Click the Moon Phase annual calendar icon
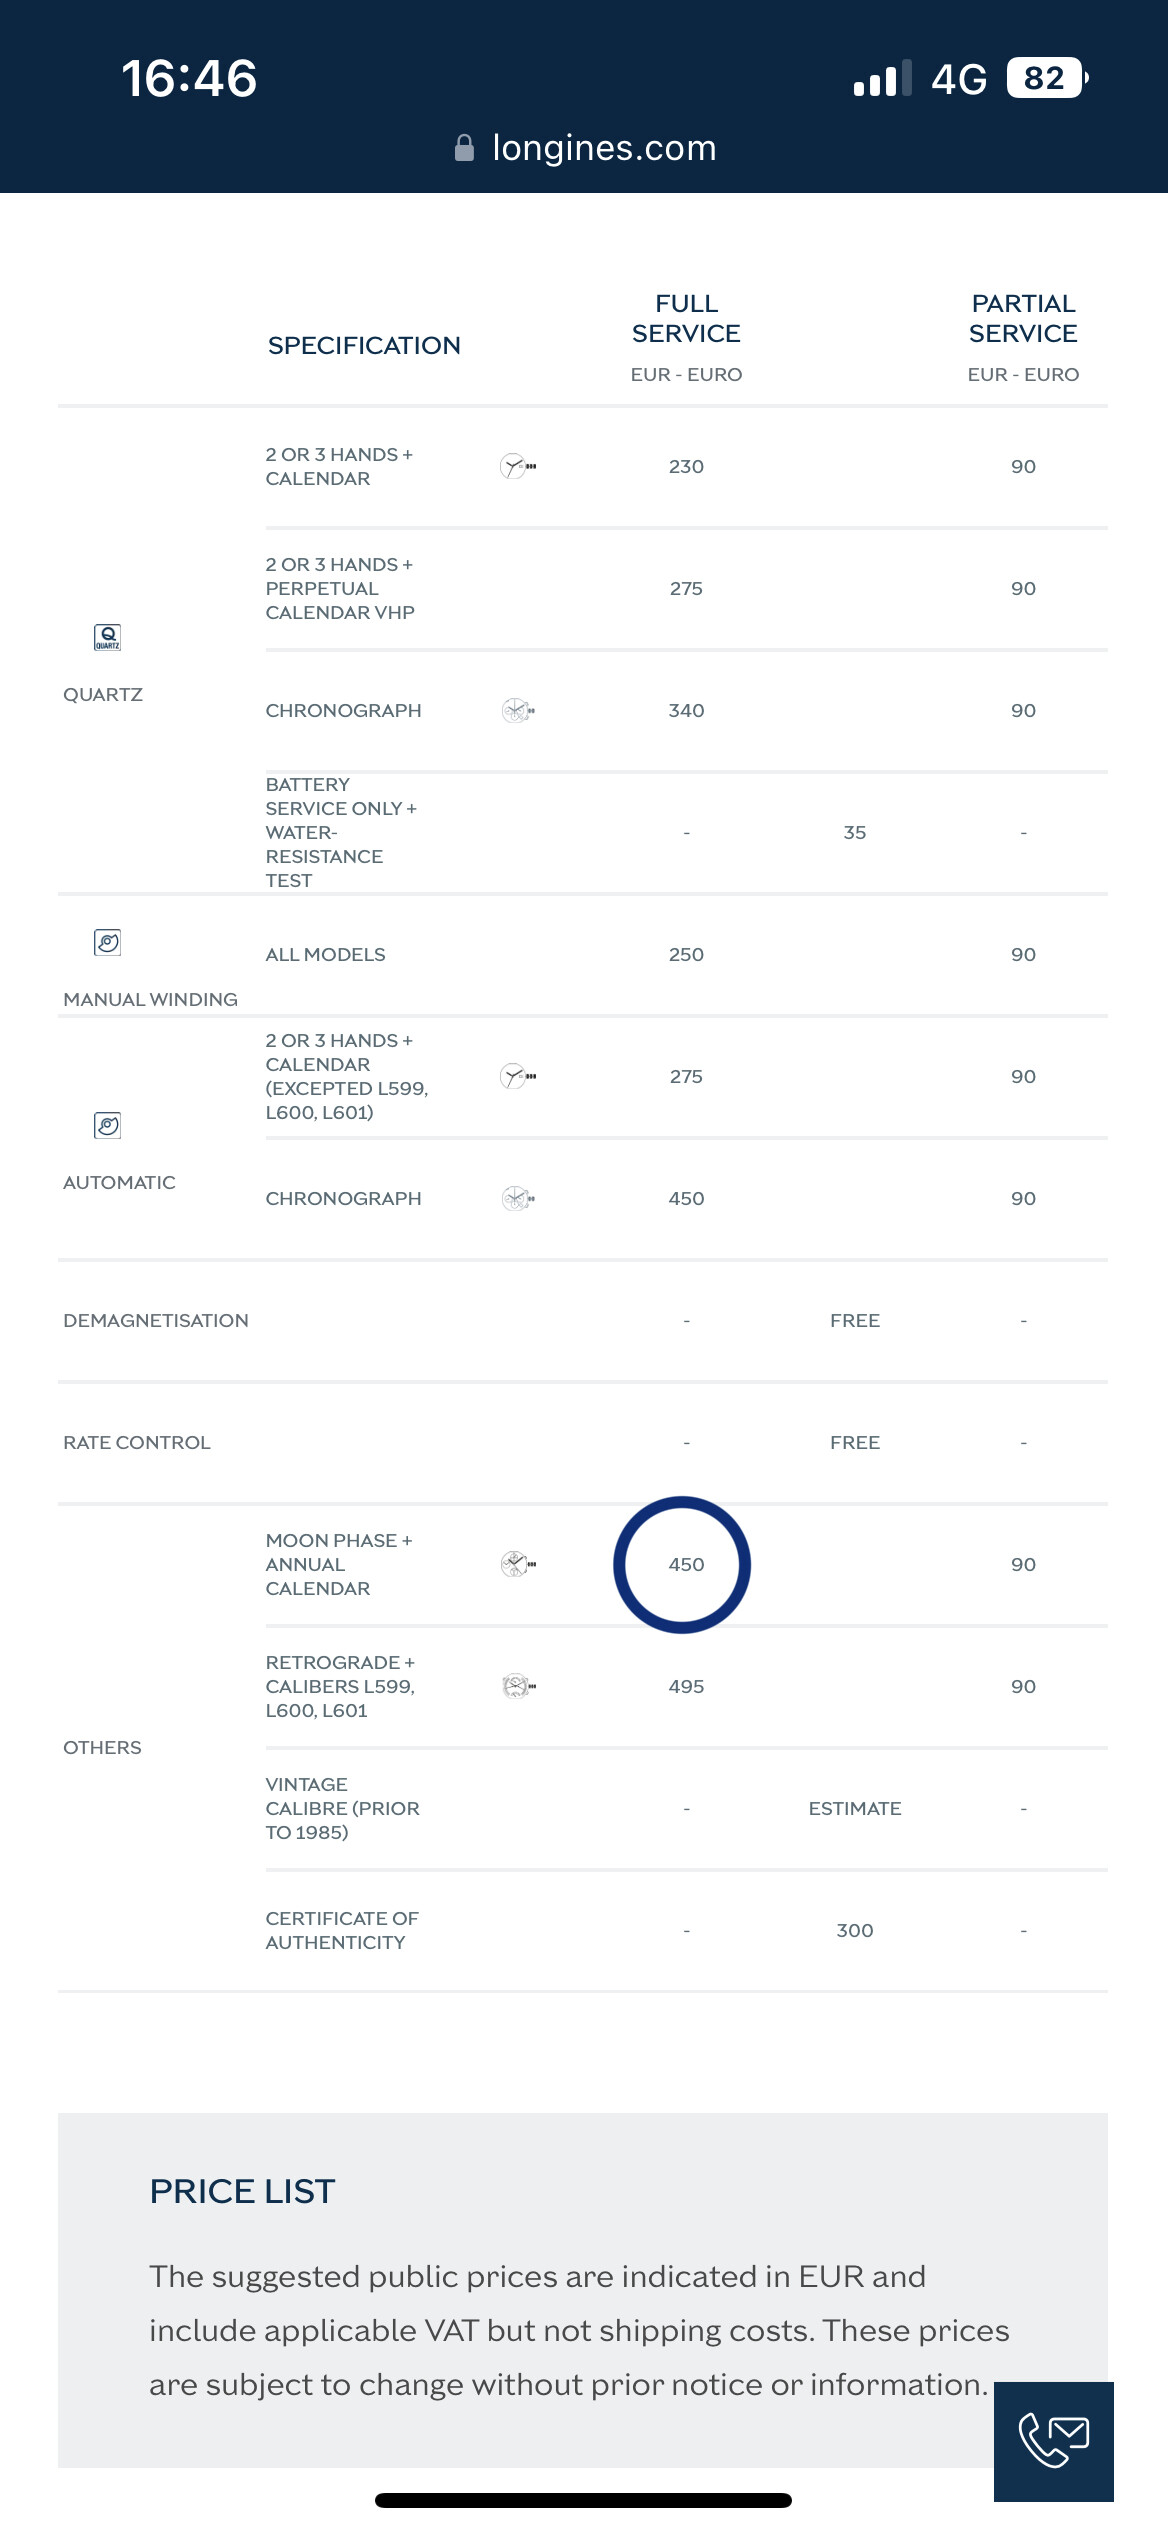The height and width of the screenshot is (2532, 1168). 517,1564
